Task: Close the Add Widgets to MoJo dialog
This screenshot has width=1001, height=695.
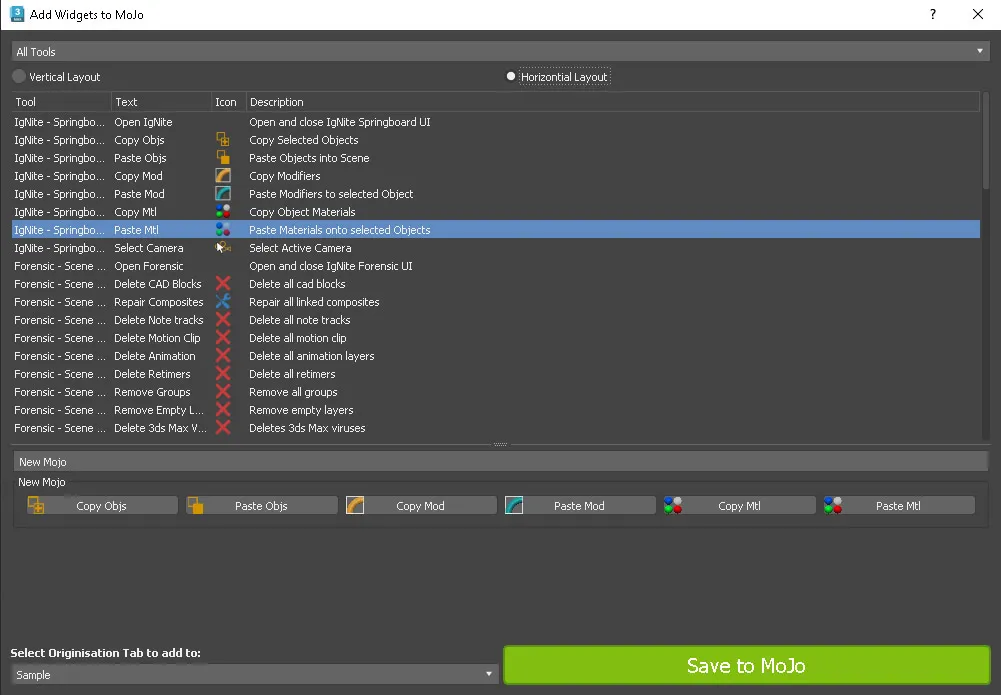Action: 977,14
